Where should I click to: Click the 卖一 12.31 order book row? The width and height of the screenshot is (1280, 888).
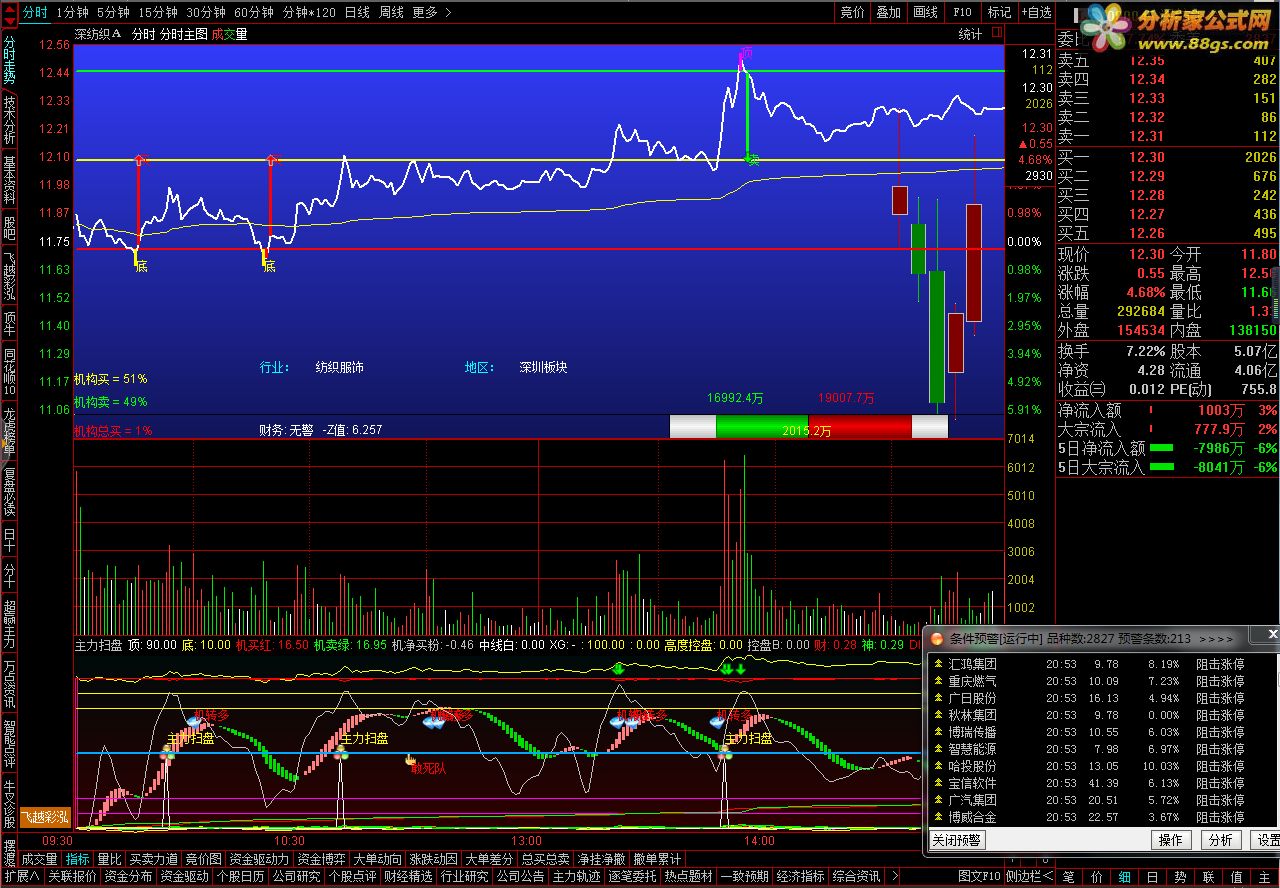[x=1167, y=137]
